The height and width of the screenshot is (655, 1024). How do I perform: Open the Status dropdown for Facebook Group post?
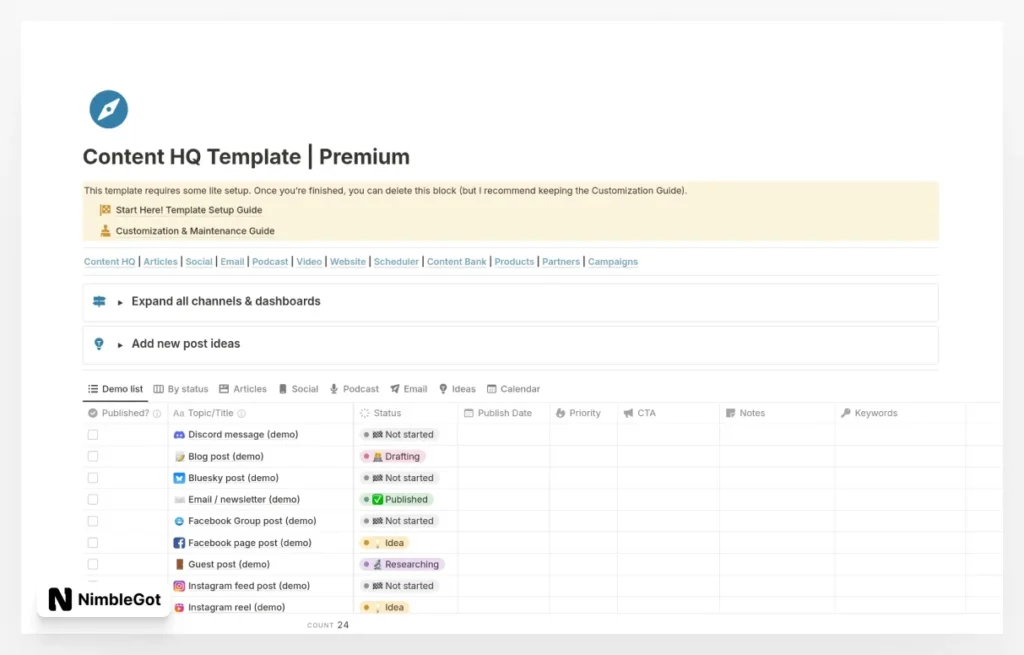(399, 520)
